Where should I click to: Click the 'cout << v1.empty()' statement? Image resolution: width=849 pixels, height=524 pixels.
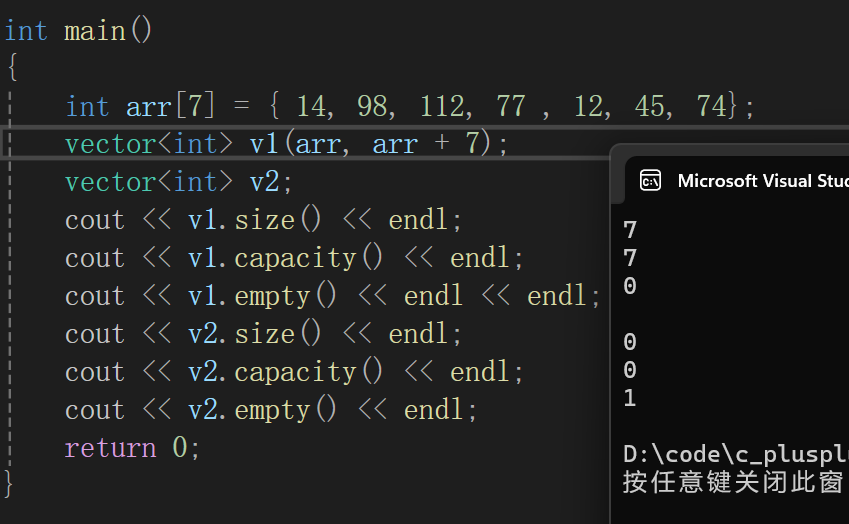(332, 296)
